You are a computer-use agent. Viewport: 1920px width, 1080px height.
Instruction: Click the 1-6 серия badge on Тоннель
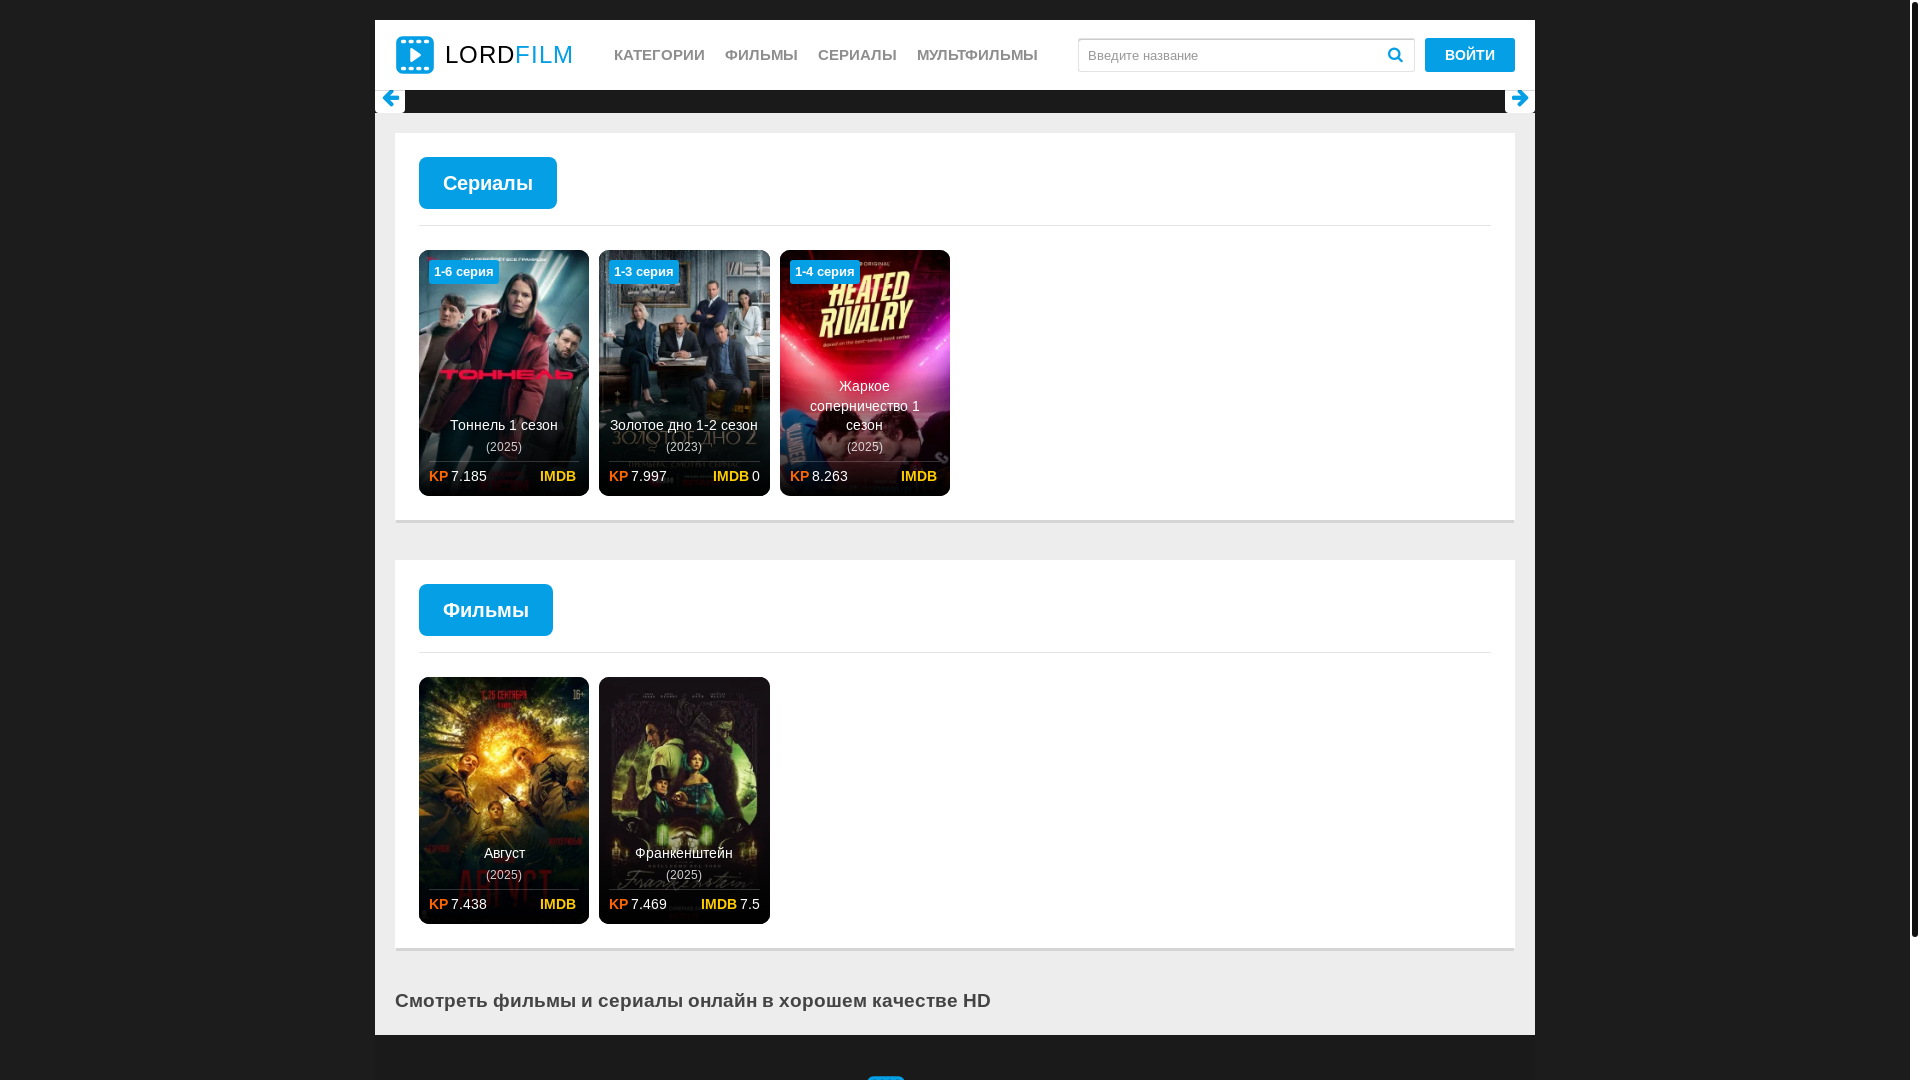464,272
